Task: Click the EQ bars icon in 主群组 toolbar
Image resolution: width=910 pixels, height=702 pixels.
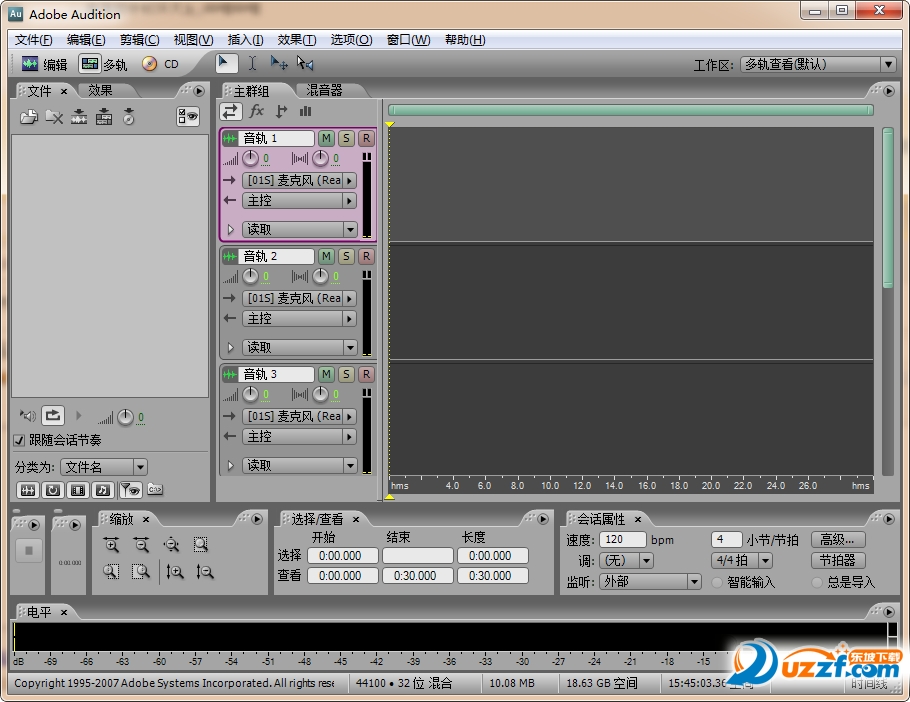Action: [x=305, y=111]
